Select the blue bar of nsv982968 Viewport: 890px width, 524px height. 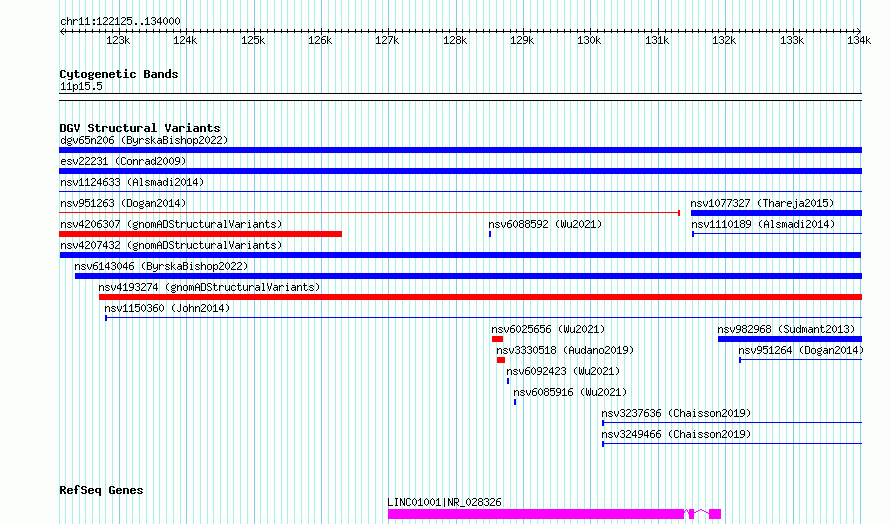point(790,339)
